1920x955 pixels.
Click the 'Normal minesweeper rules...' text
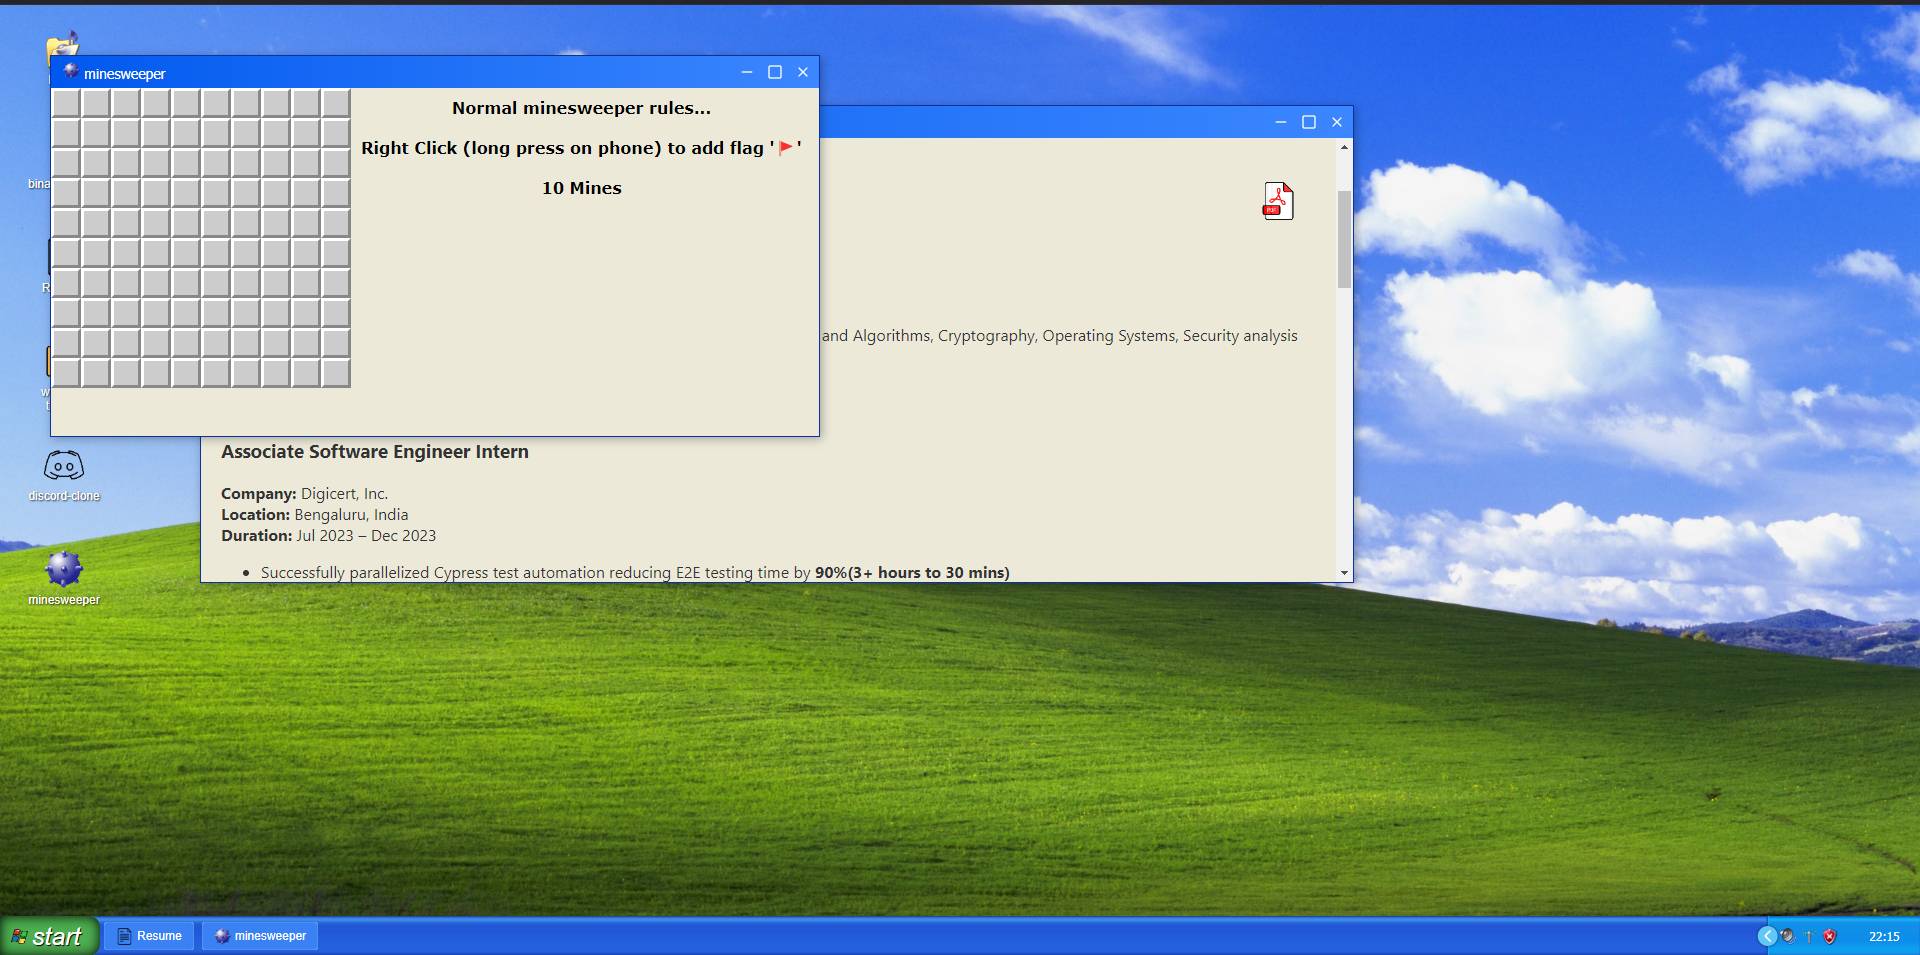pyautogui.click(x=581, y=108)
